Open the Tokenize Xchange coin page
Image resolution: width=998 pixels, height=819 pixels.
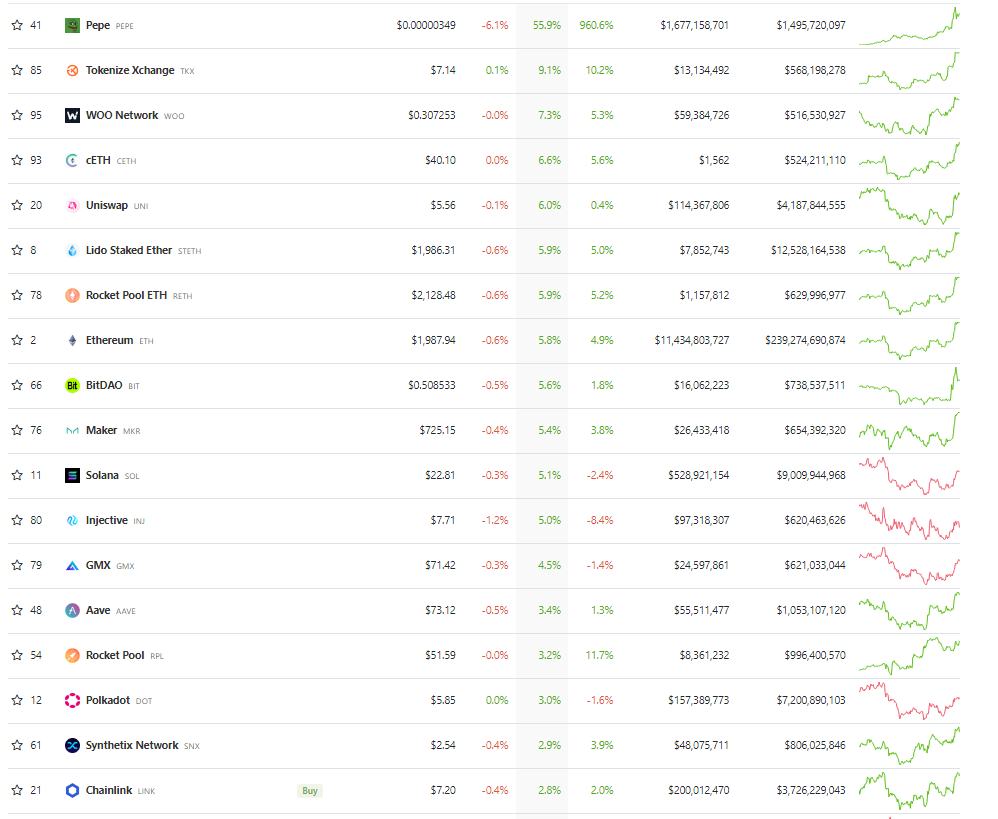pyautogui.click(x=129, y=70)
